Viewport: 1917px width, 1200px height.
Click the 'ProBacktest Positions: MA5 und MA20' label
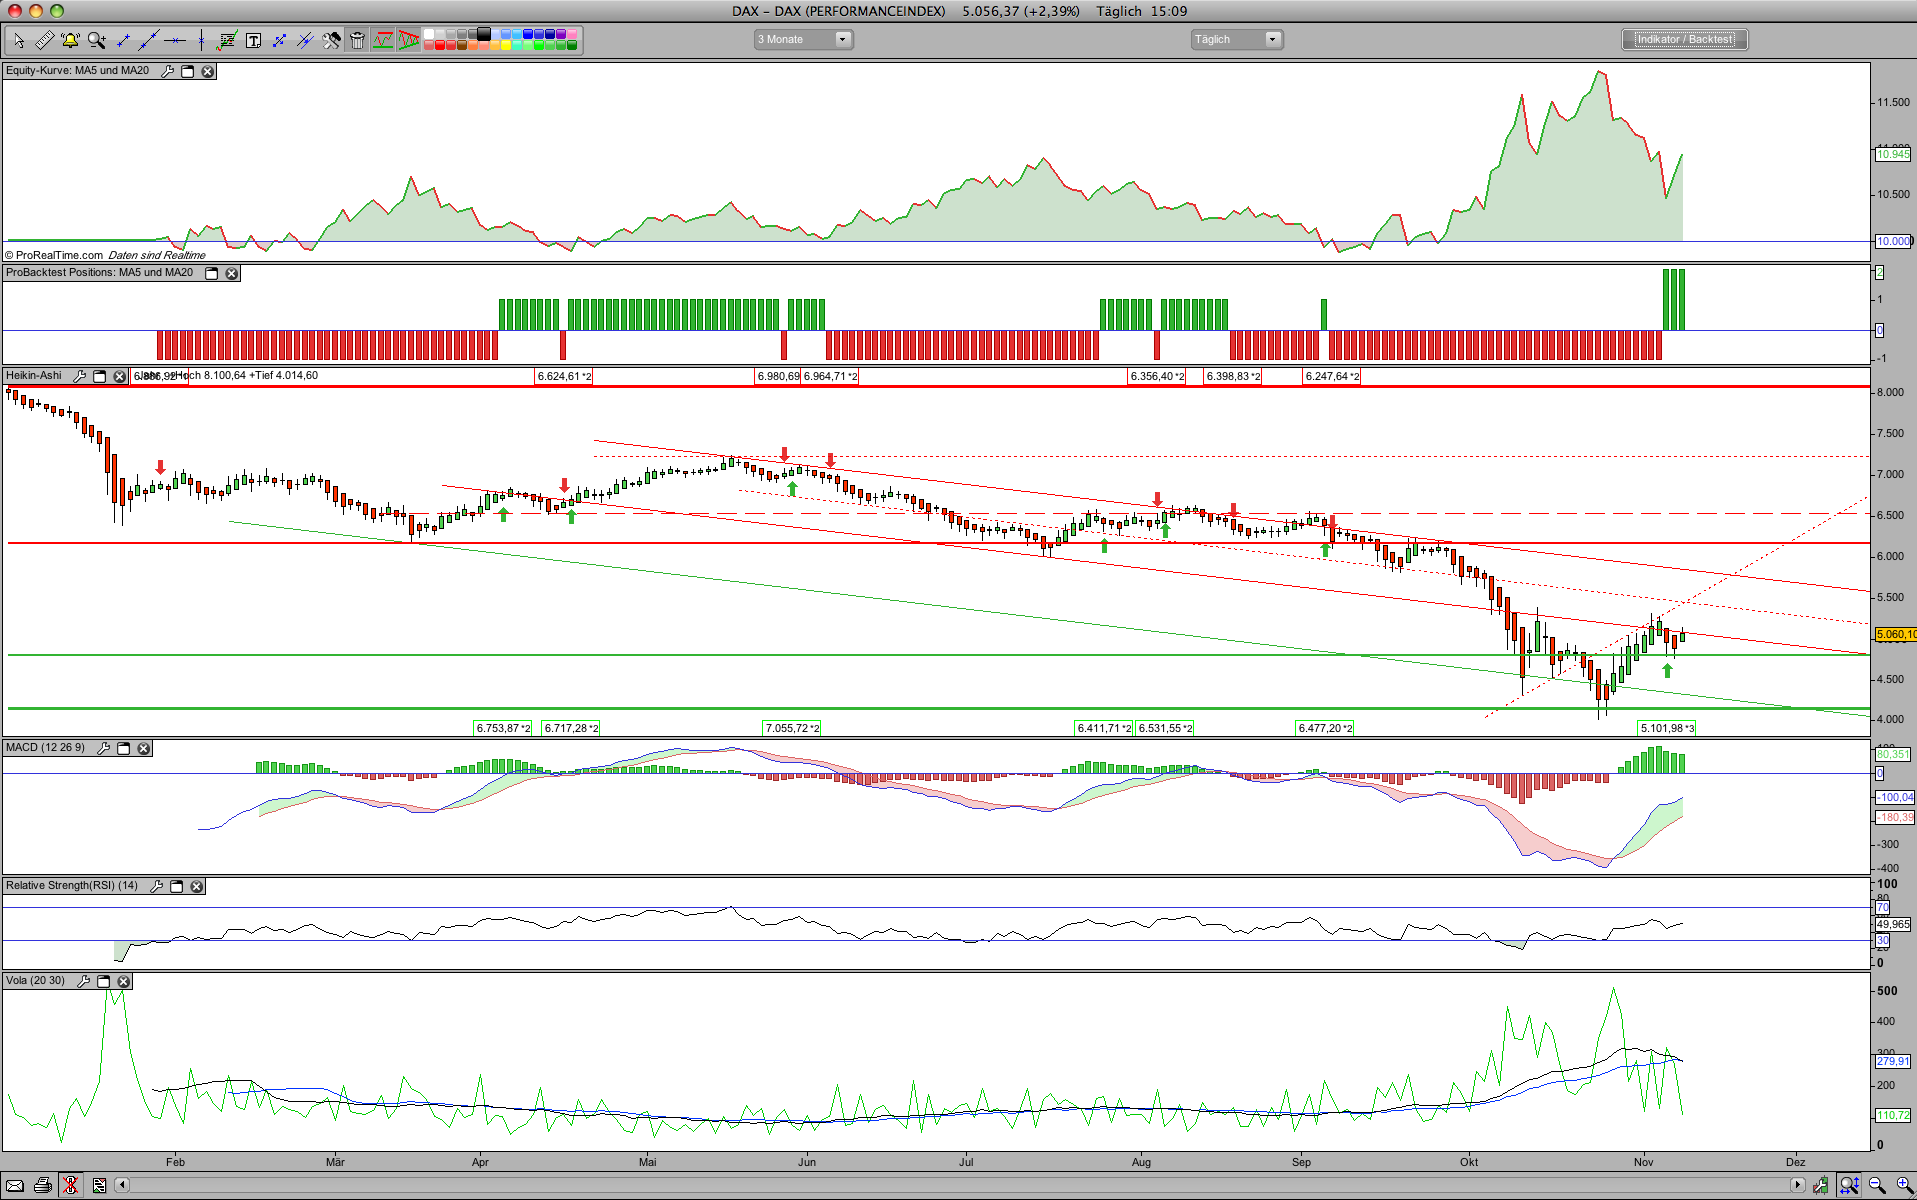[99, 273]
